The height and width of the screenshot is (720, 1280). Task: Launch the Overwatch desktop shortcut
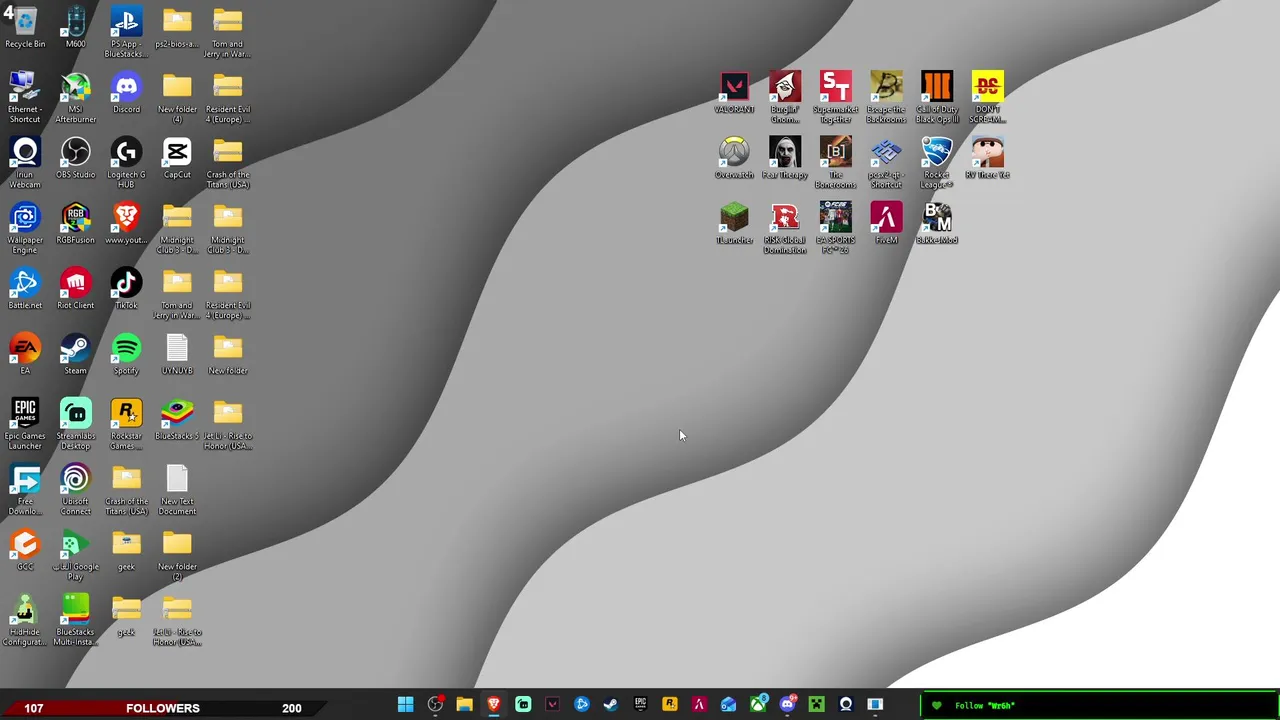pos(734,158)
